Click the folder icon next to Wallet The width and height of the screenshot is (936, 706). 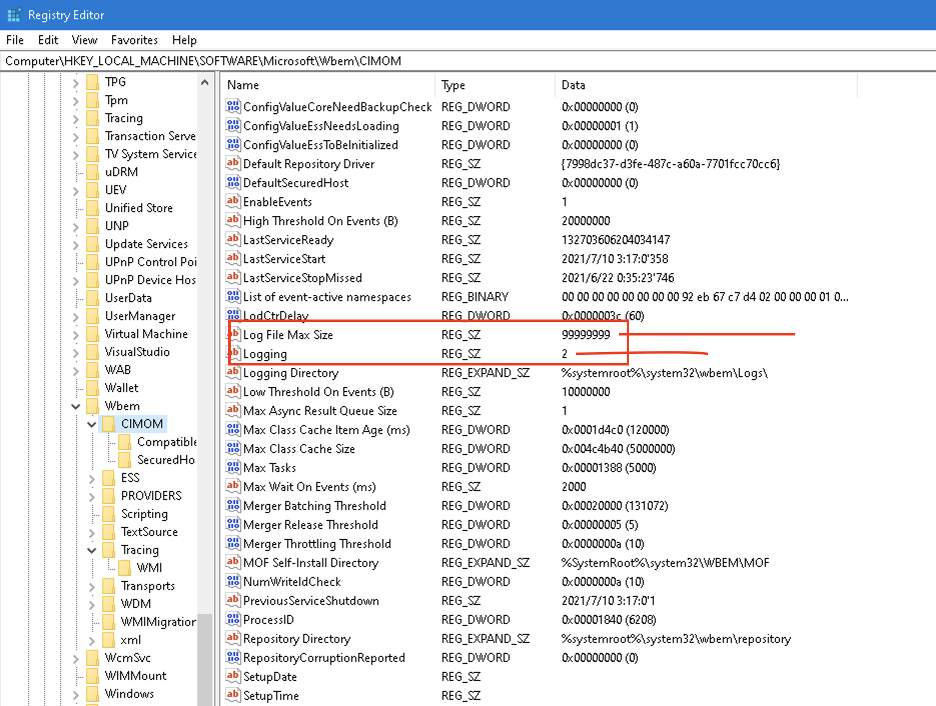pyautogui.click(x=93, y=388)
